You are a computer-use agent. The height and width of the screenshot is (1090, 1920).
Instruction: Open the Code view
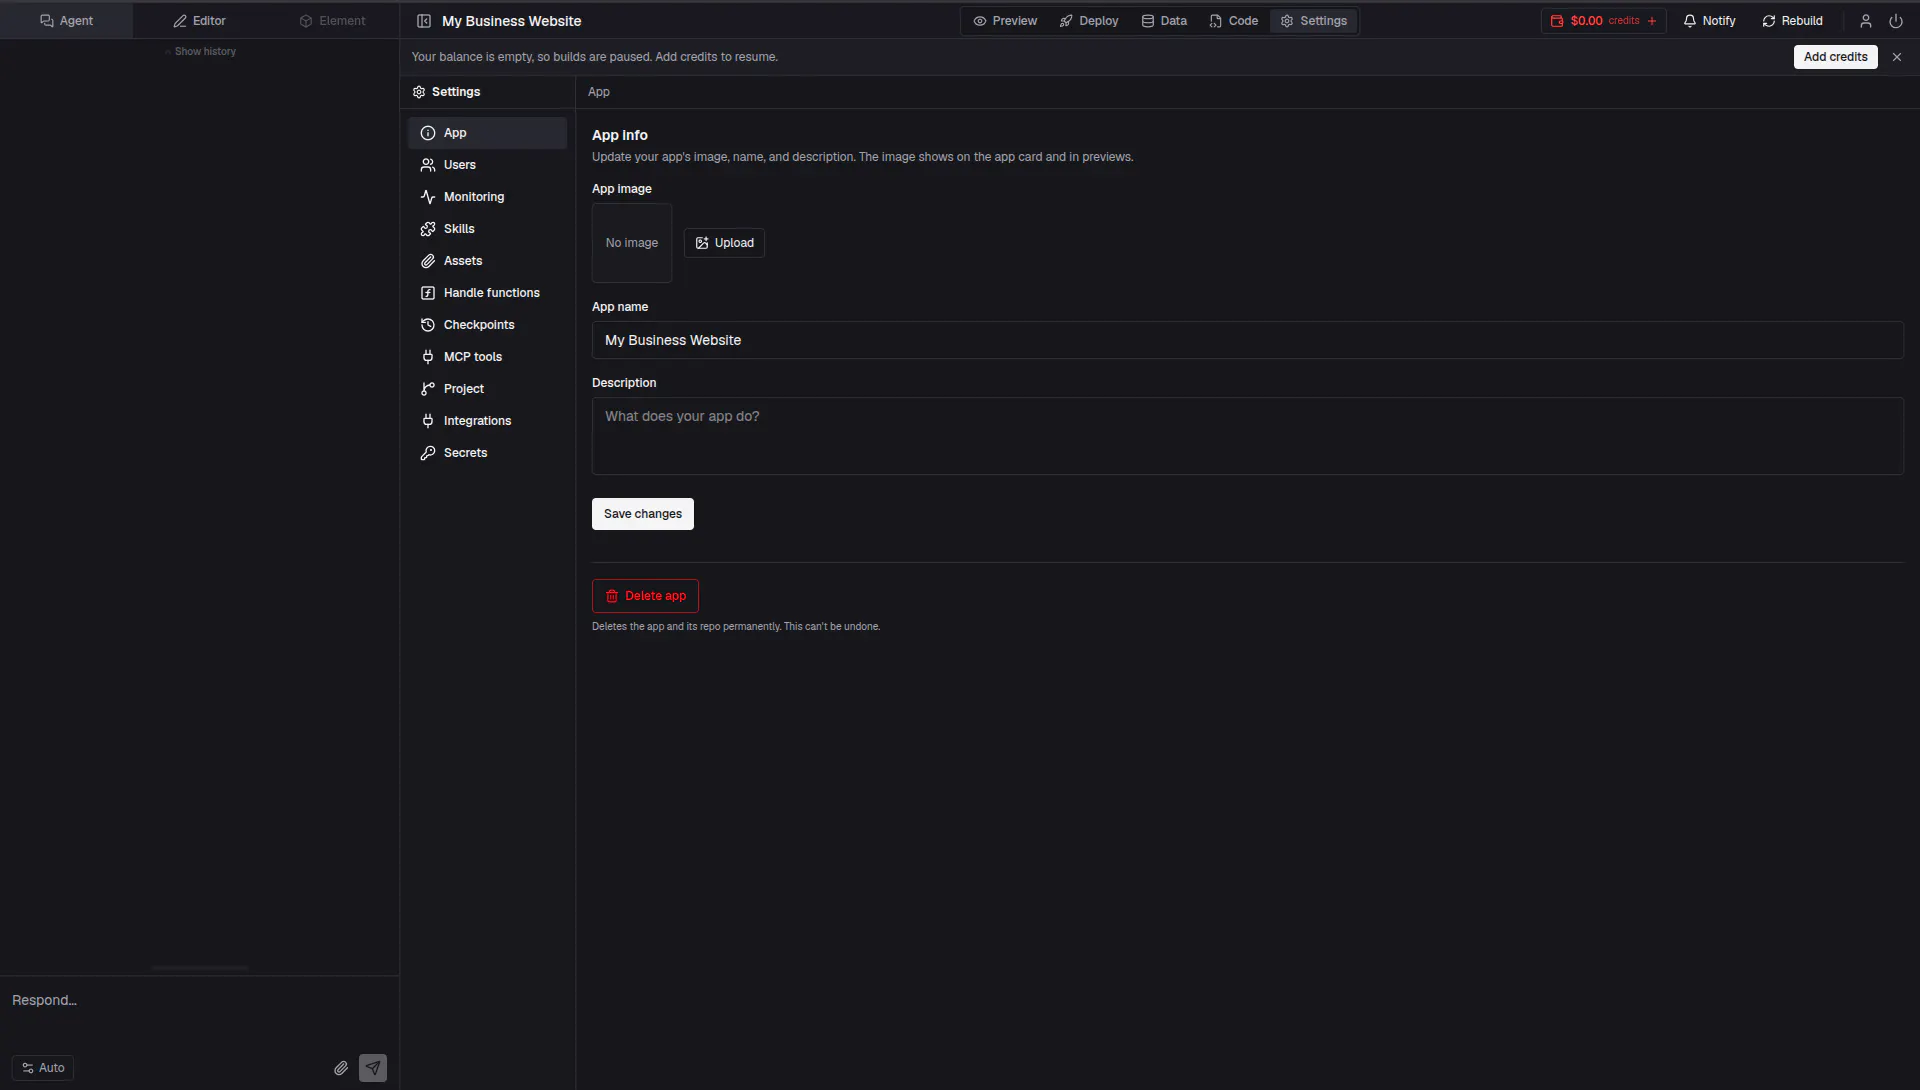tap(1234, 21)
